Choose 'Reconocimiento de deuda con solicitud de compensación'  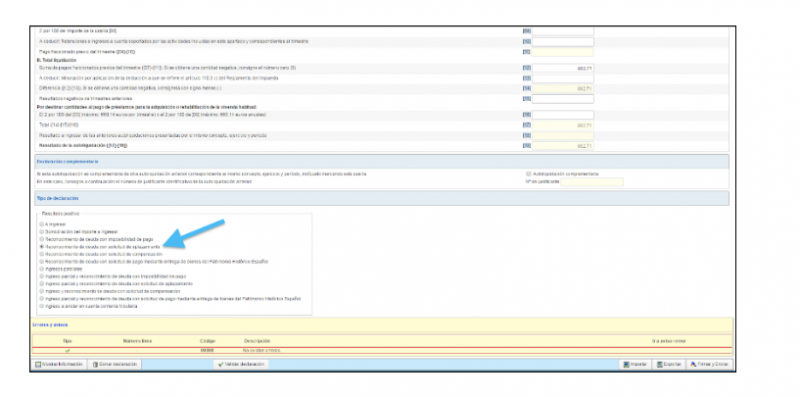pyautogui.click(x=41, y=254)
